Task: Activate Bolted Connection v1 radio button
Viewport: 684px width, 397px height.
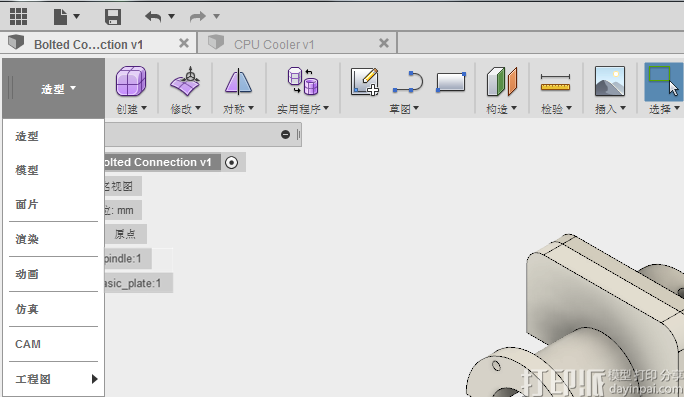Action: tap(231, 163)
